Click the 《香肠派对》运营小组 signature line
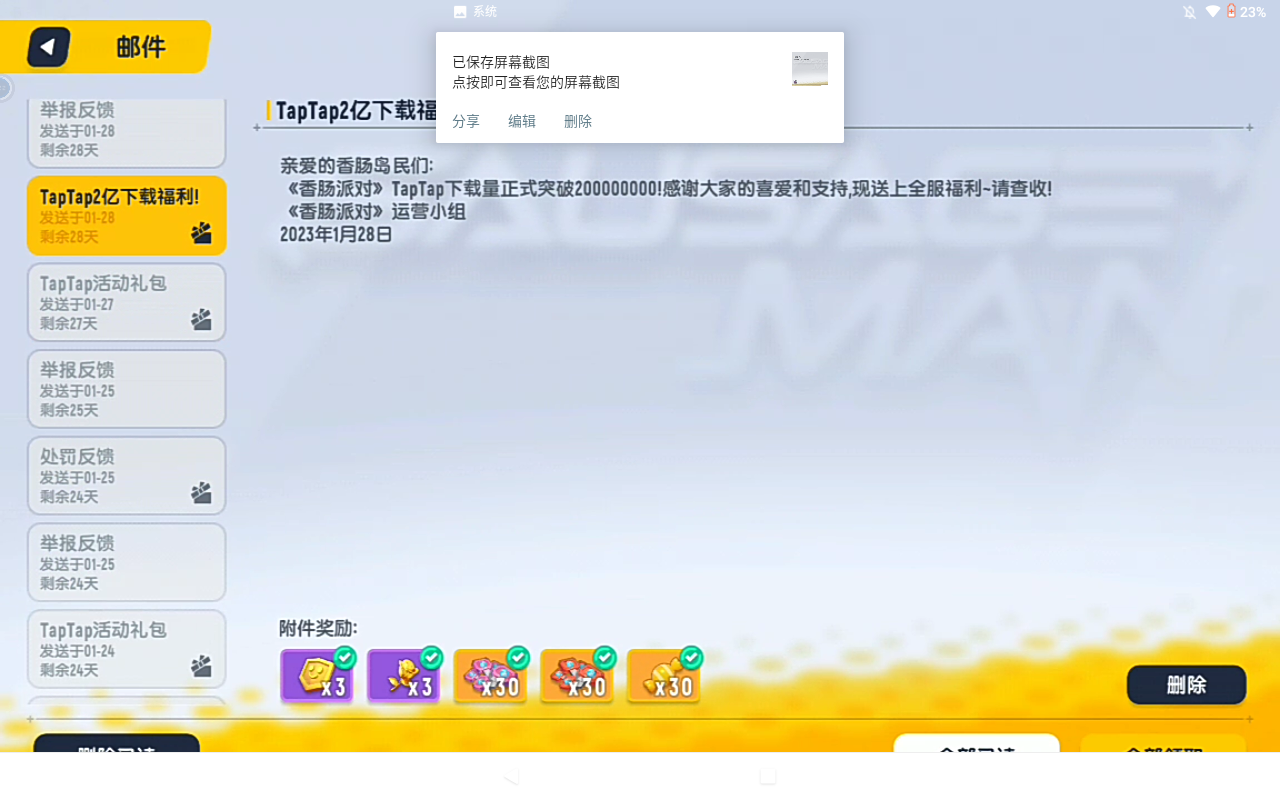The width and height of the screenshot is (1280, 800). [x=373, y=212]
